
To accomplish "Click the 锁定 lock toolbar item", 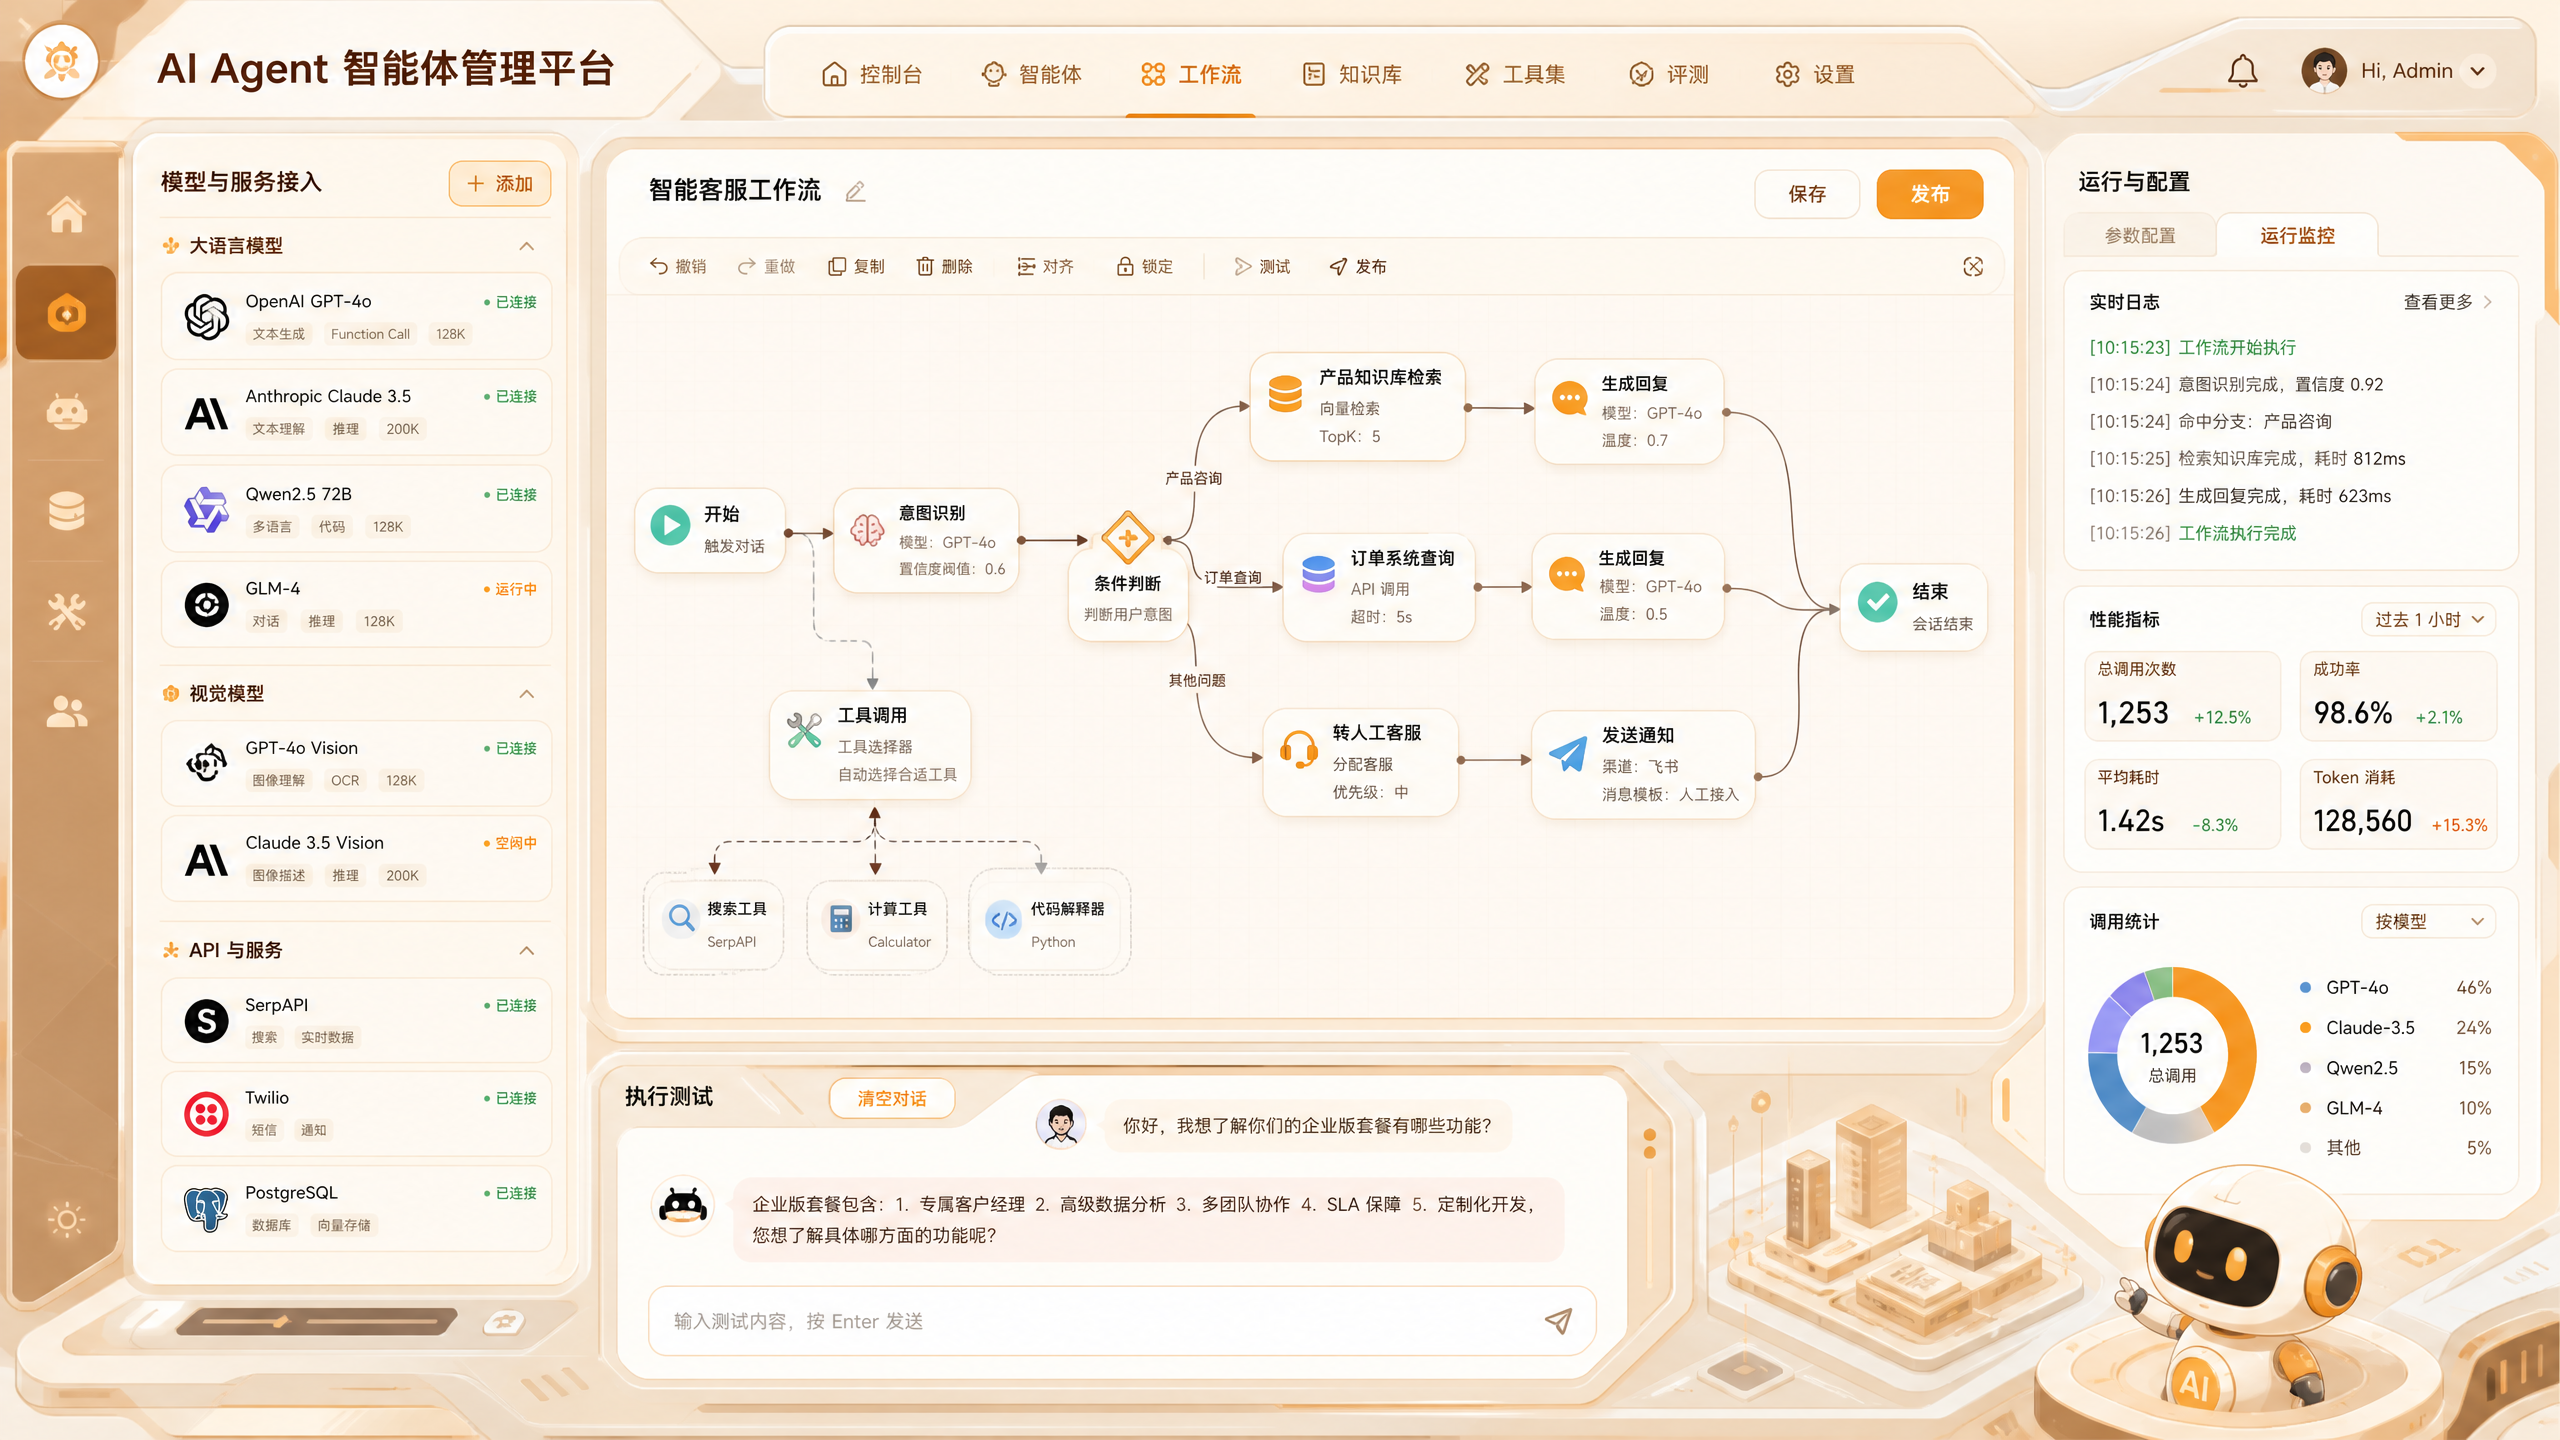I will click(1144, 266).
